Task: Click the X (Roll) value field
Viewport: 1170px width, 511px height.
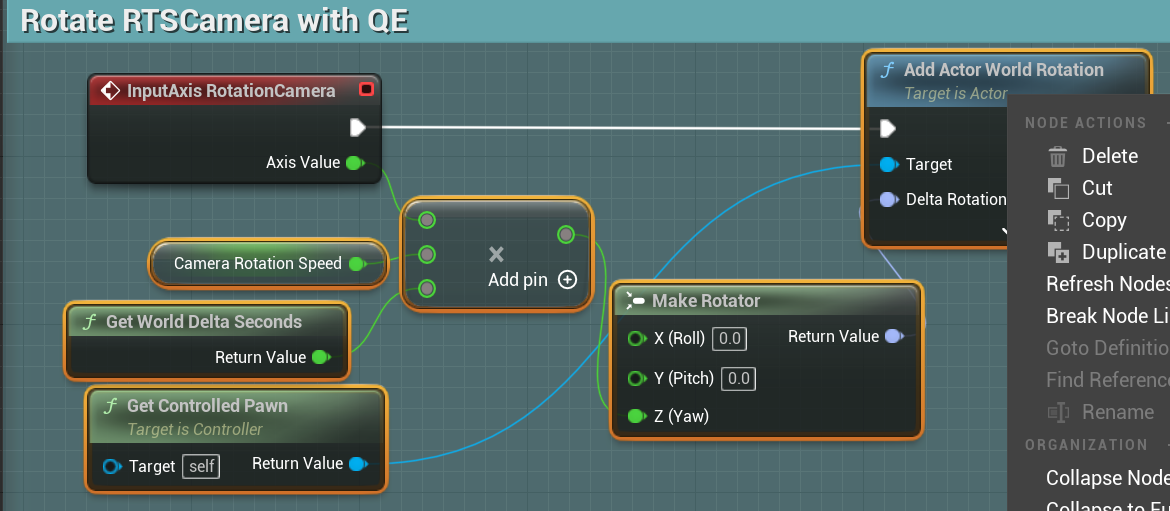Action: 729,339
